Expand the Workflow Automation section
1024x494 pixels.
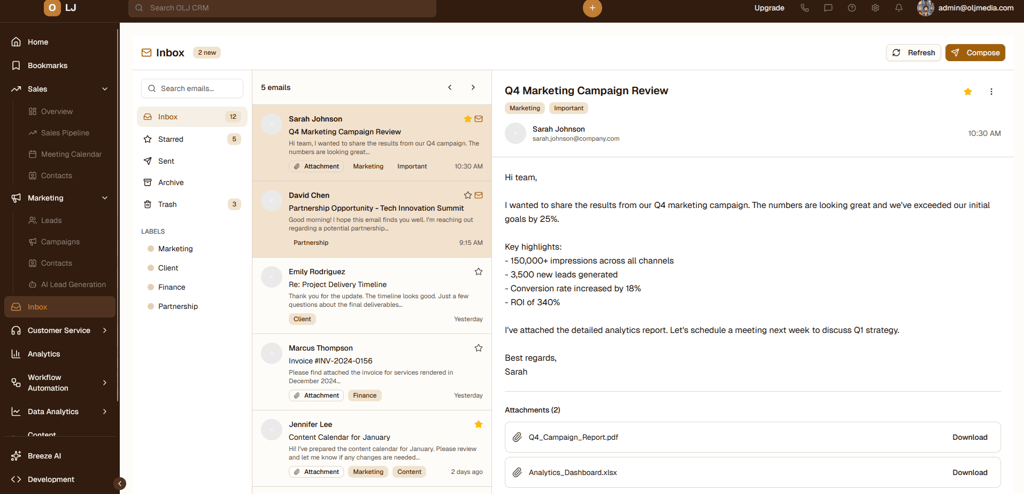104,382
